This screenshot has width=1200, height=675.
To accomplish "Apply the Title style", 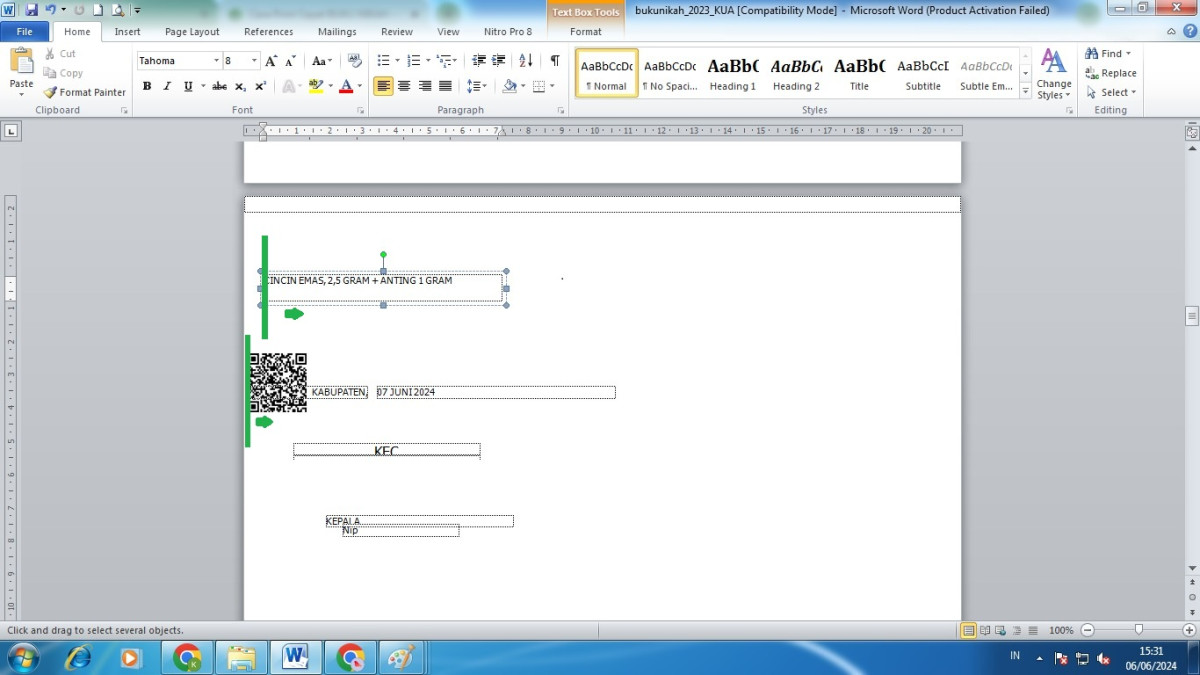I will click(x=859, y=73).
